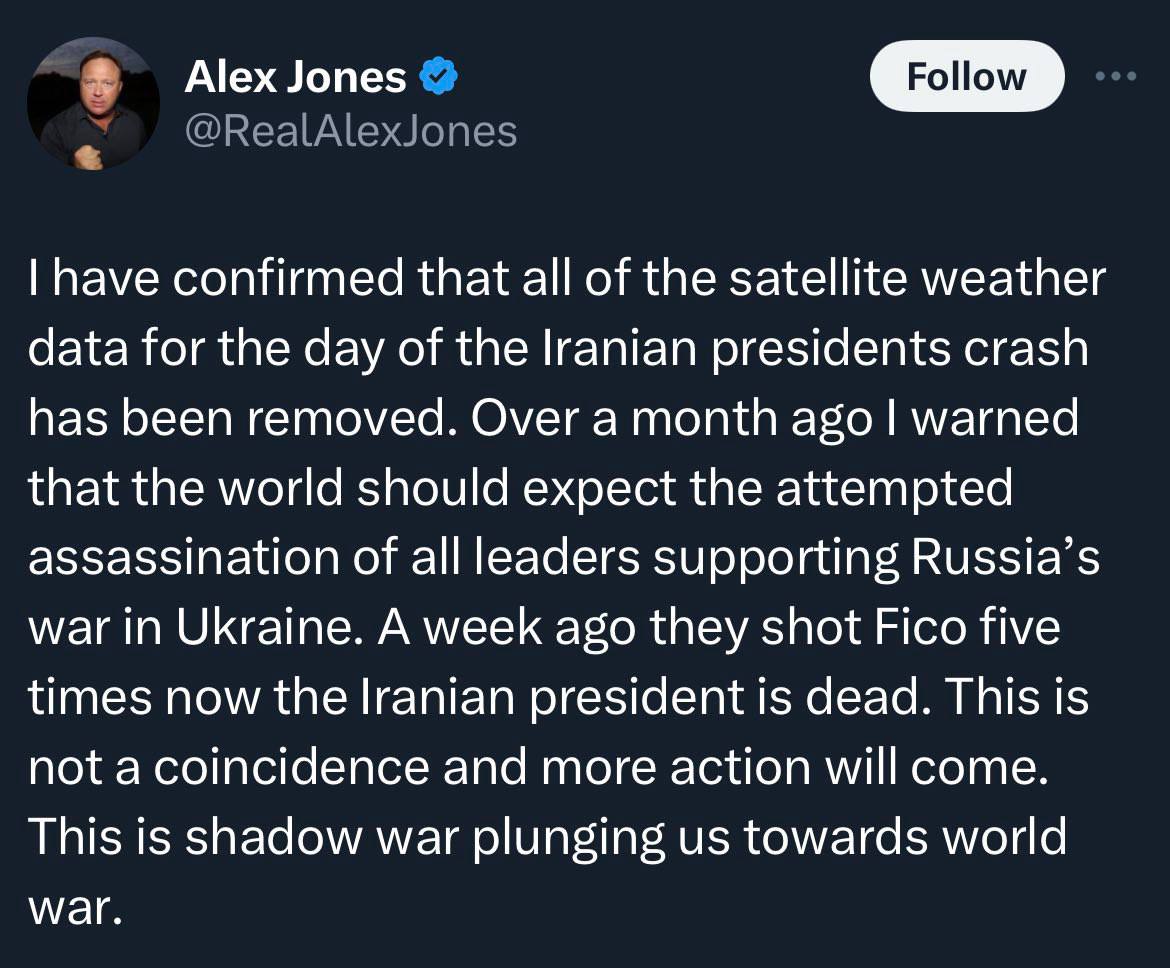Click the blue verified badge
This screenshot has height=968, width=1170.
click(x=438, y=77)
